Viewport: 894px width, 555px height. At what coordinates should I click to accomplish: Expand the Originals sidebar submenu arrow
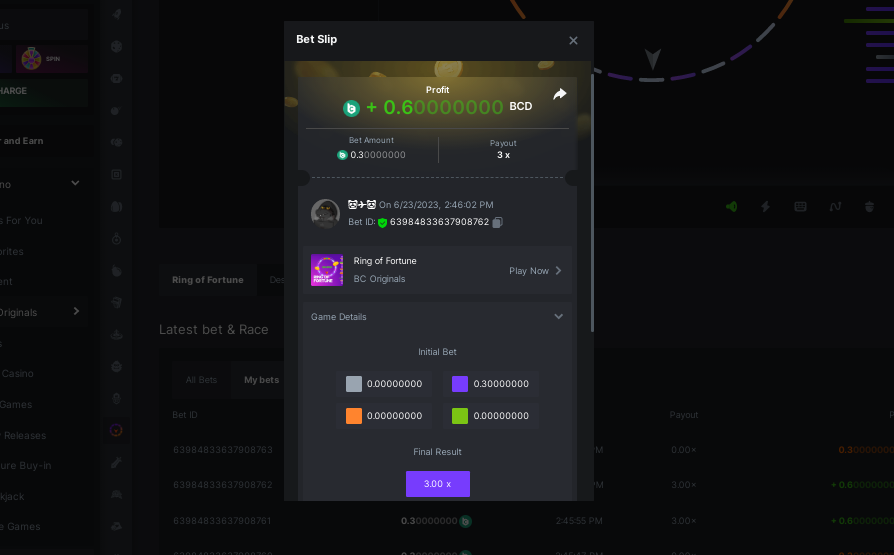point(76,311)
